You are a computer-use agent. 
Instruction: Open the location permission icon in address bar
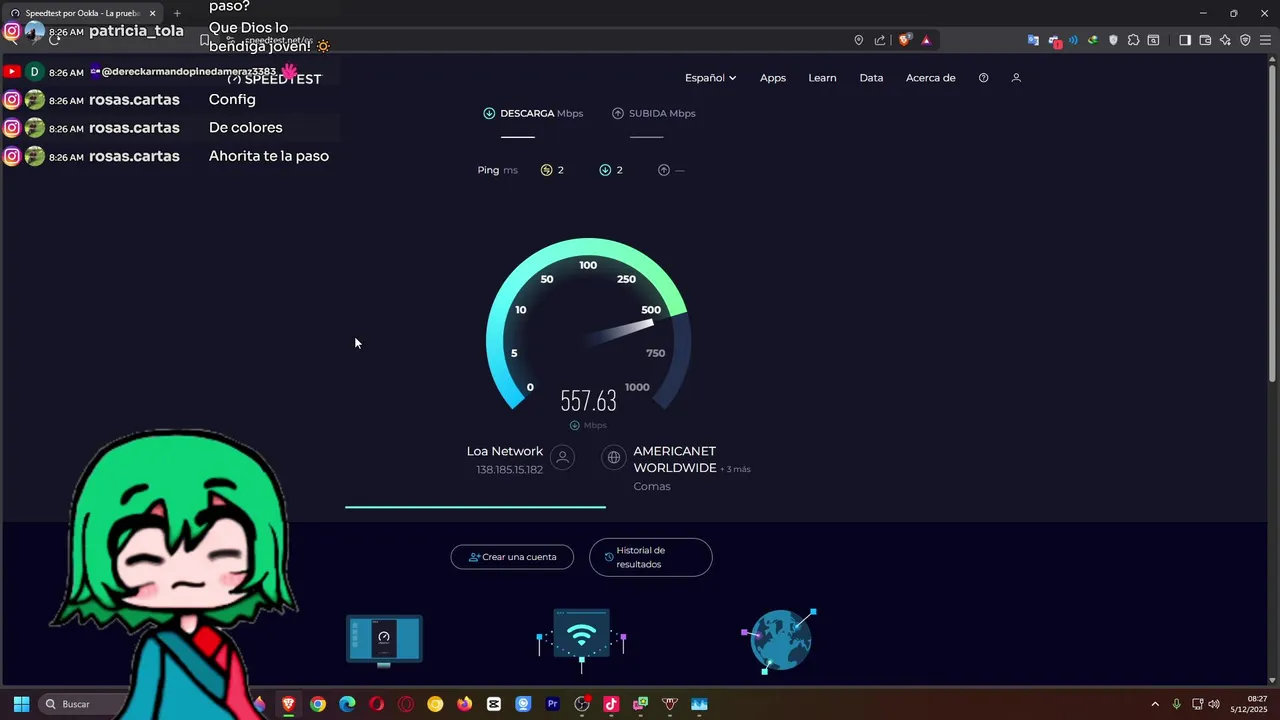coord(858,40)
